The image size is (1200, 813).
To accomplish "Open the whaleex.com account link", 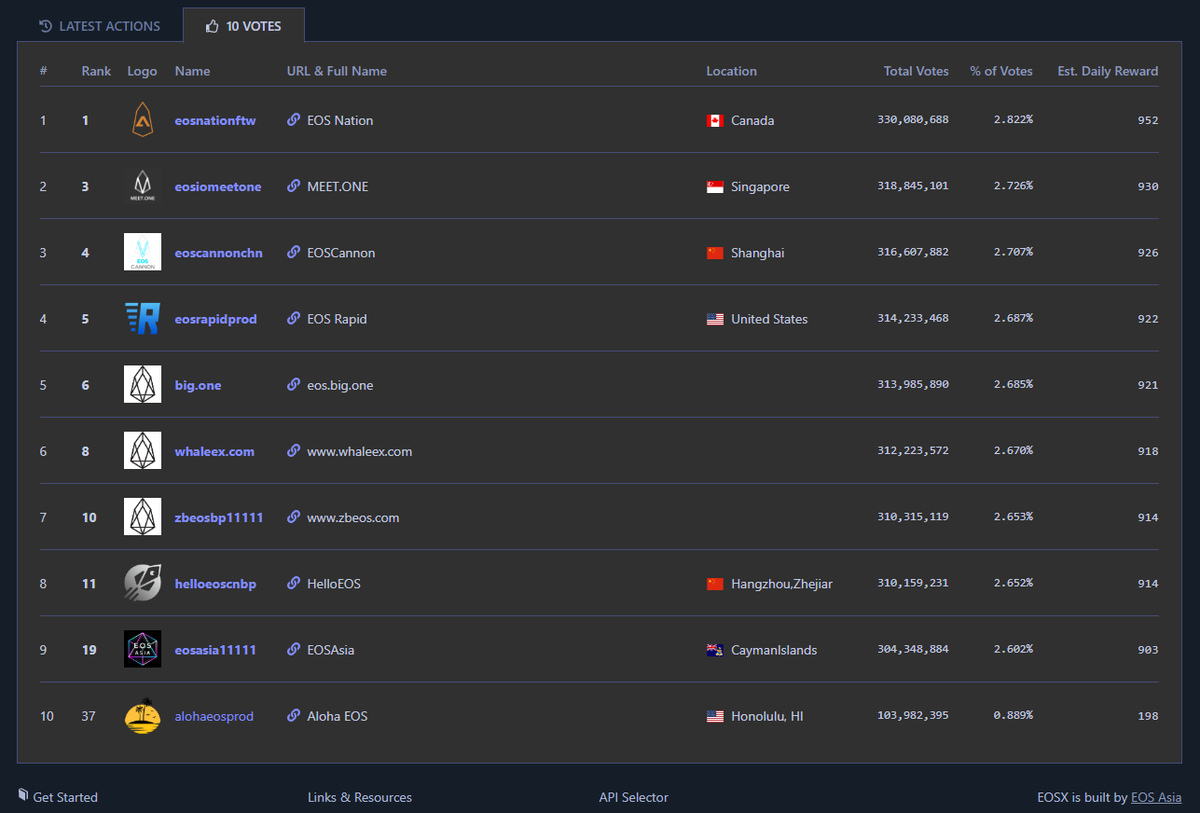I will click(215, 451).
